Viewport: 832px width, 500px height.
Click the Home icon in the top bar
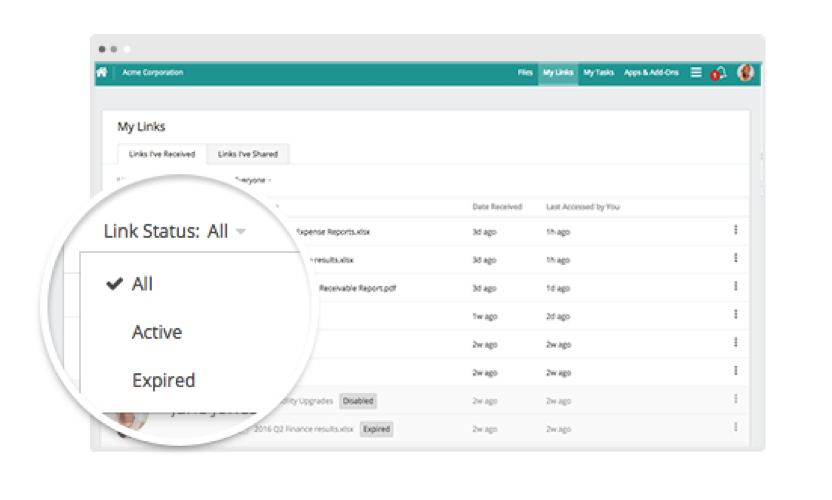[101, 73]
